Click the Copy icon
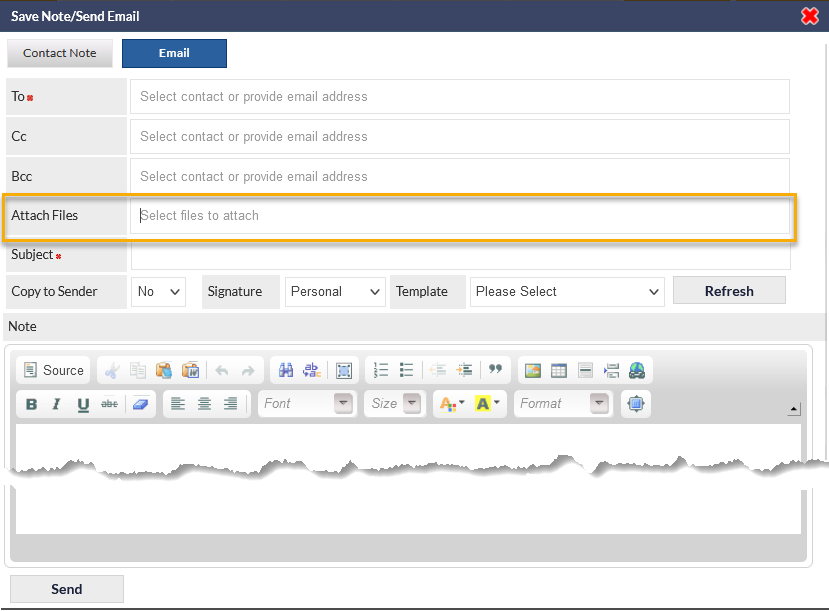829x611 pixels. (138, 371)
